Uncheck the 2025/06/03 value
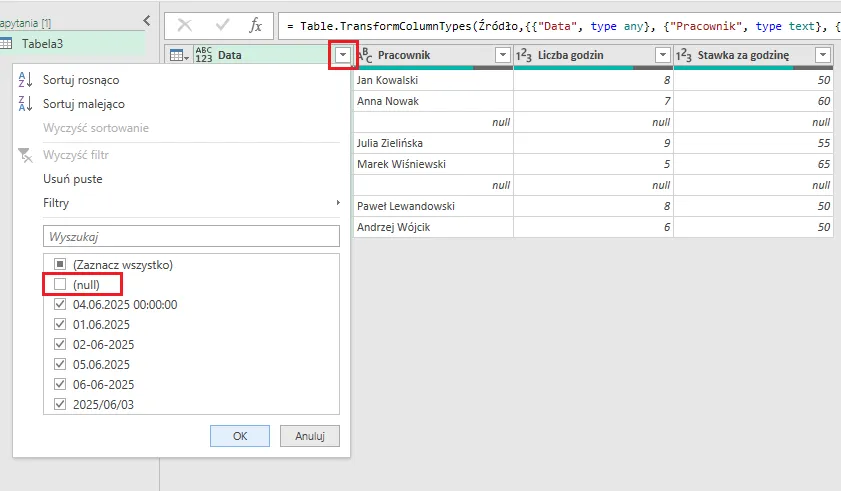This screenshot has width=841, height=491. [60, 404]
